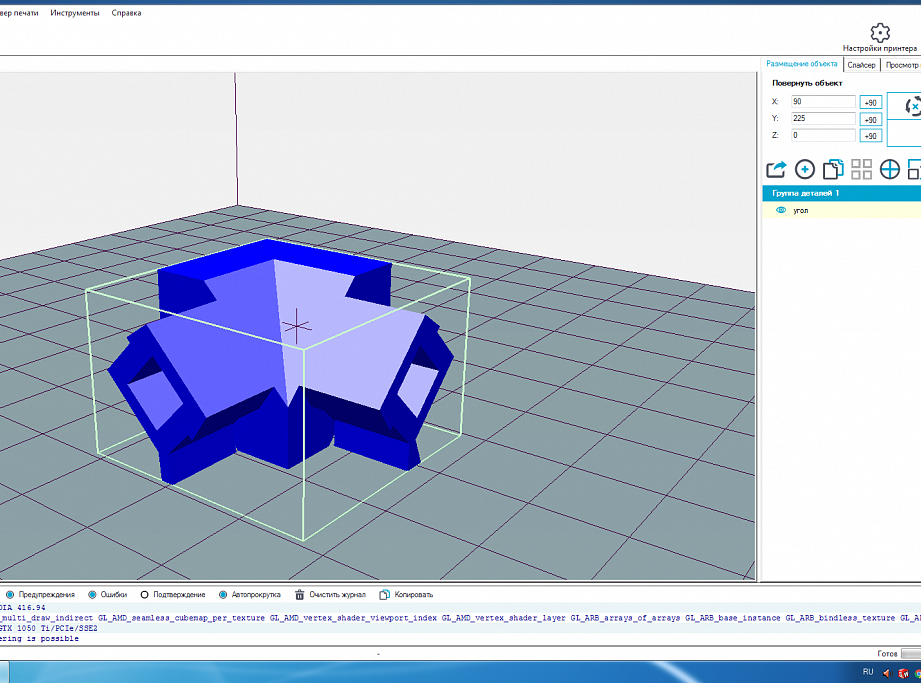The height and width of the screenshot is (683, 921).
Task: Click the center object crosshair icon
Action: click(889, 169)
